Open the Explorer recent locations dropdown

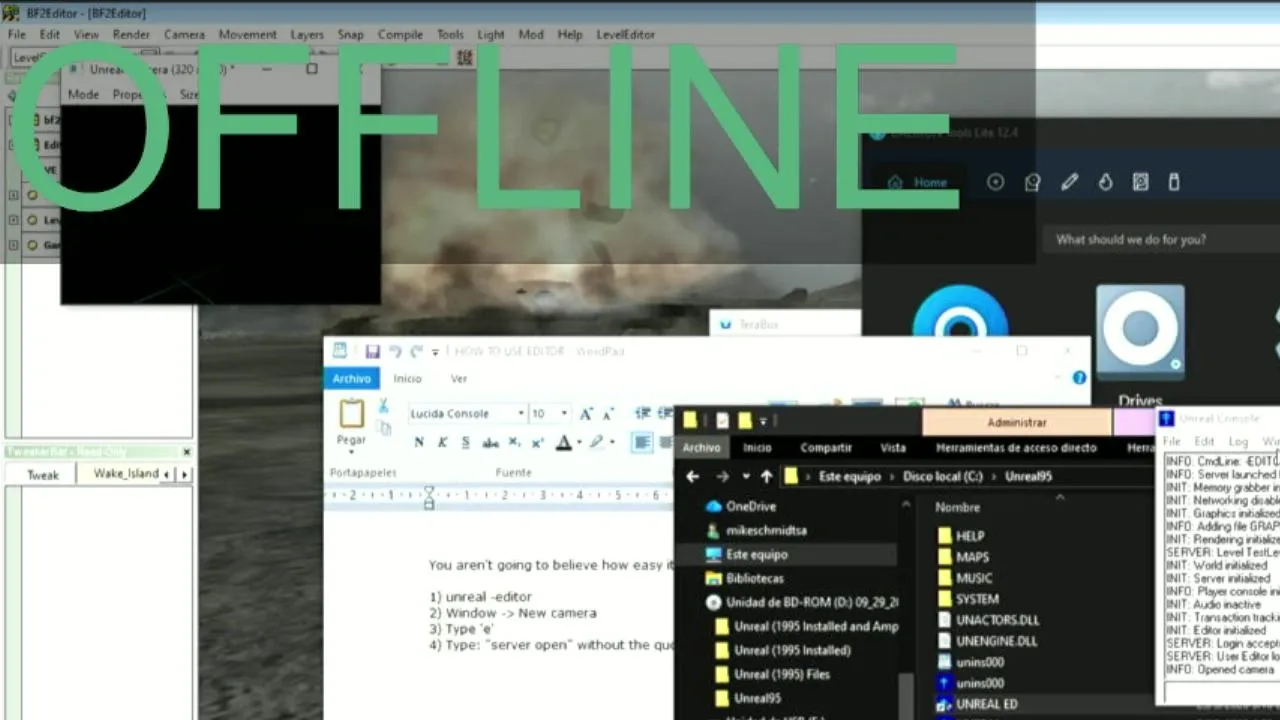click(x=746, y=478)
